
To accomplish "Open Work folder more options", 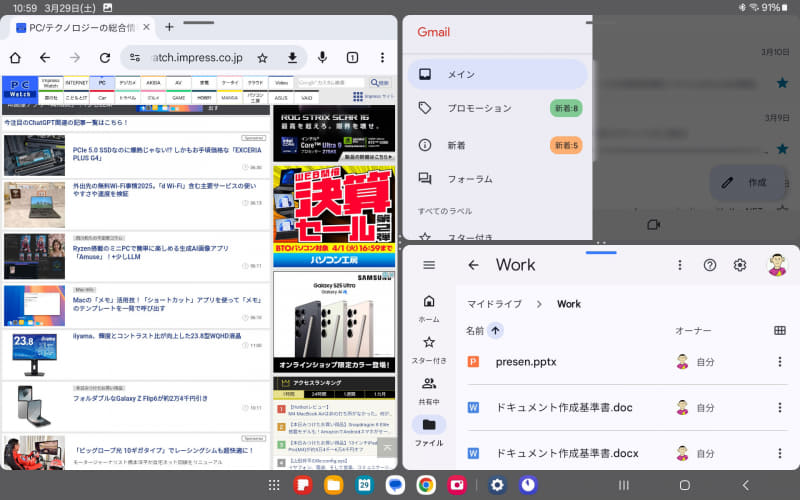I will [680, 265].
